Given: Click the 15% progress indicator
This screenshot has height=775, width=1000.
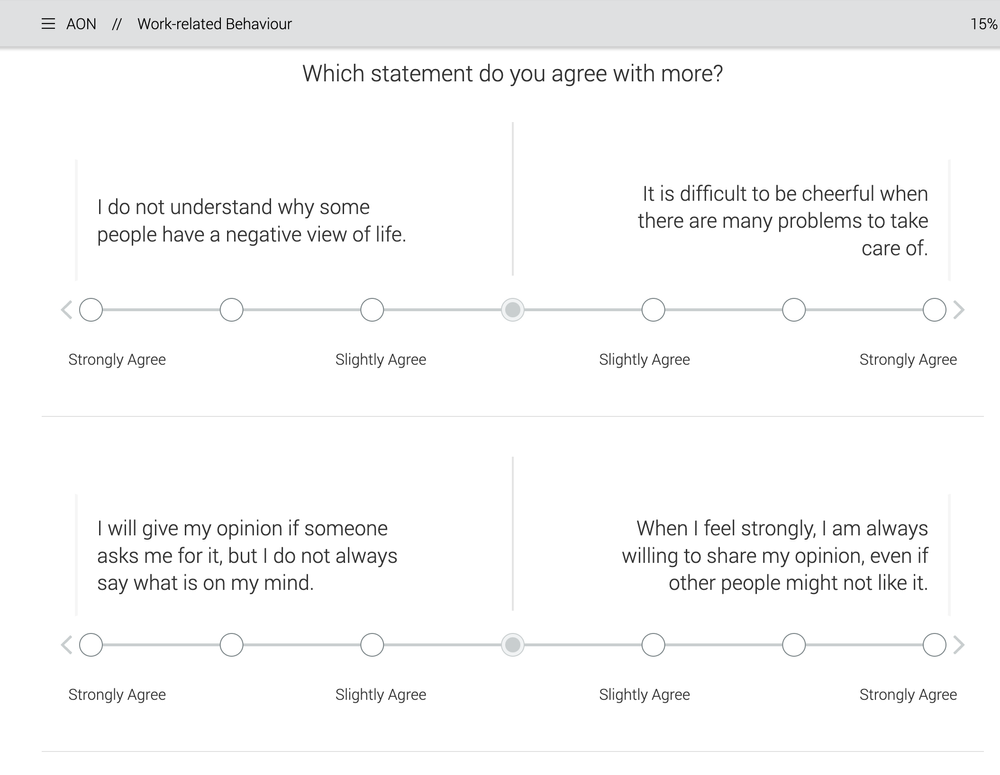Looking at the screenshot, I should point(983,24).
